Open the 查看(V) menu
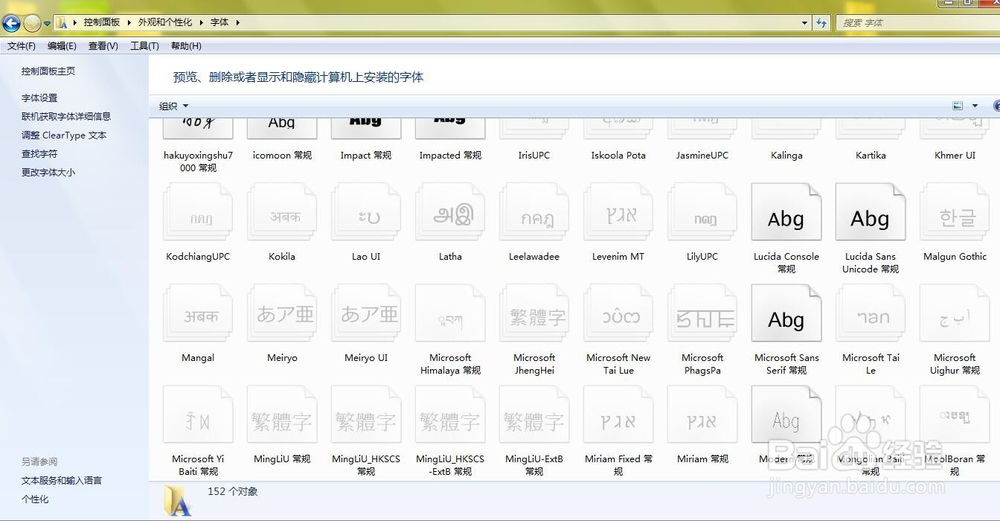Viewport: 1000px width, 521px height. pos(103,46)
